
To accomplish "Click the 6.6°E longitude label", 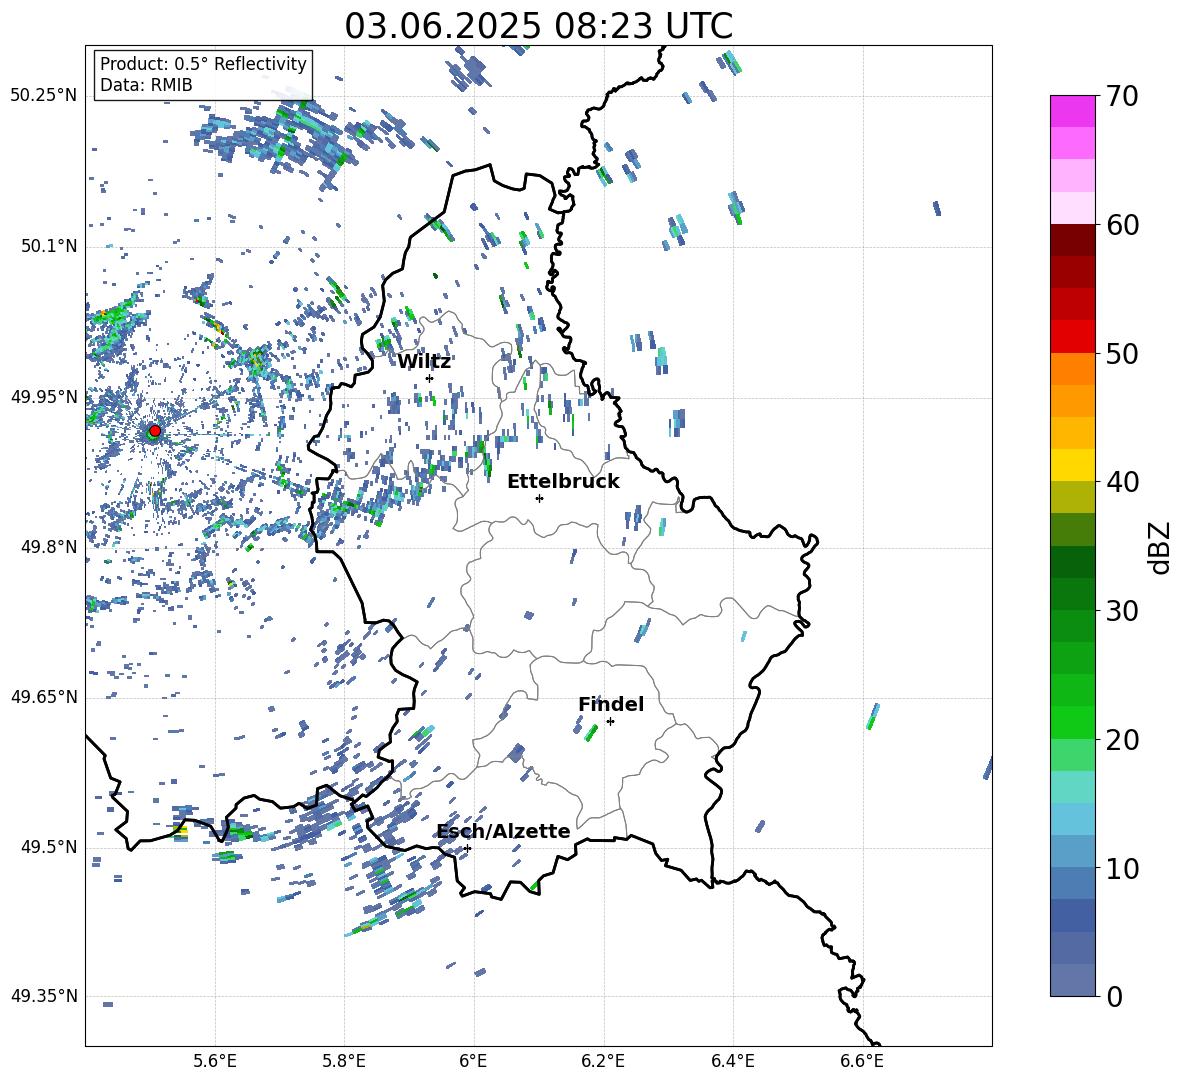I will [x=862, y=1061].
